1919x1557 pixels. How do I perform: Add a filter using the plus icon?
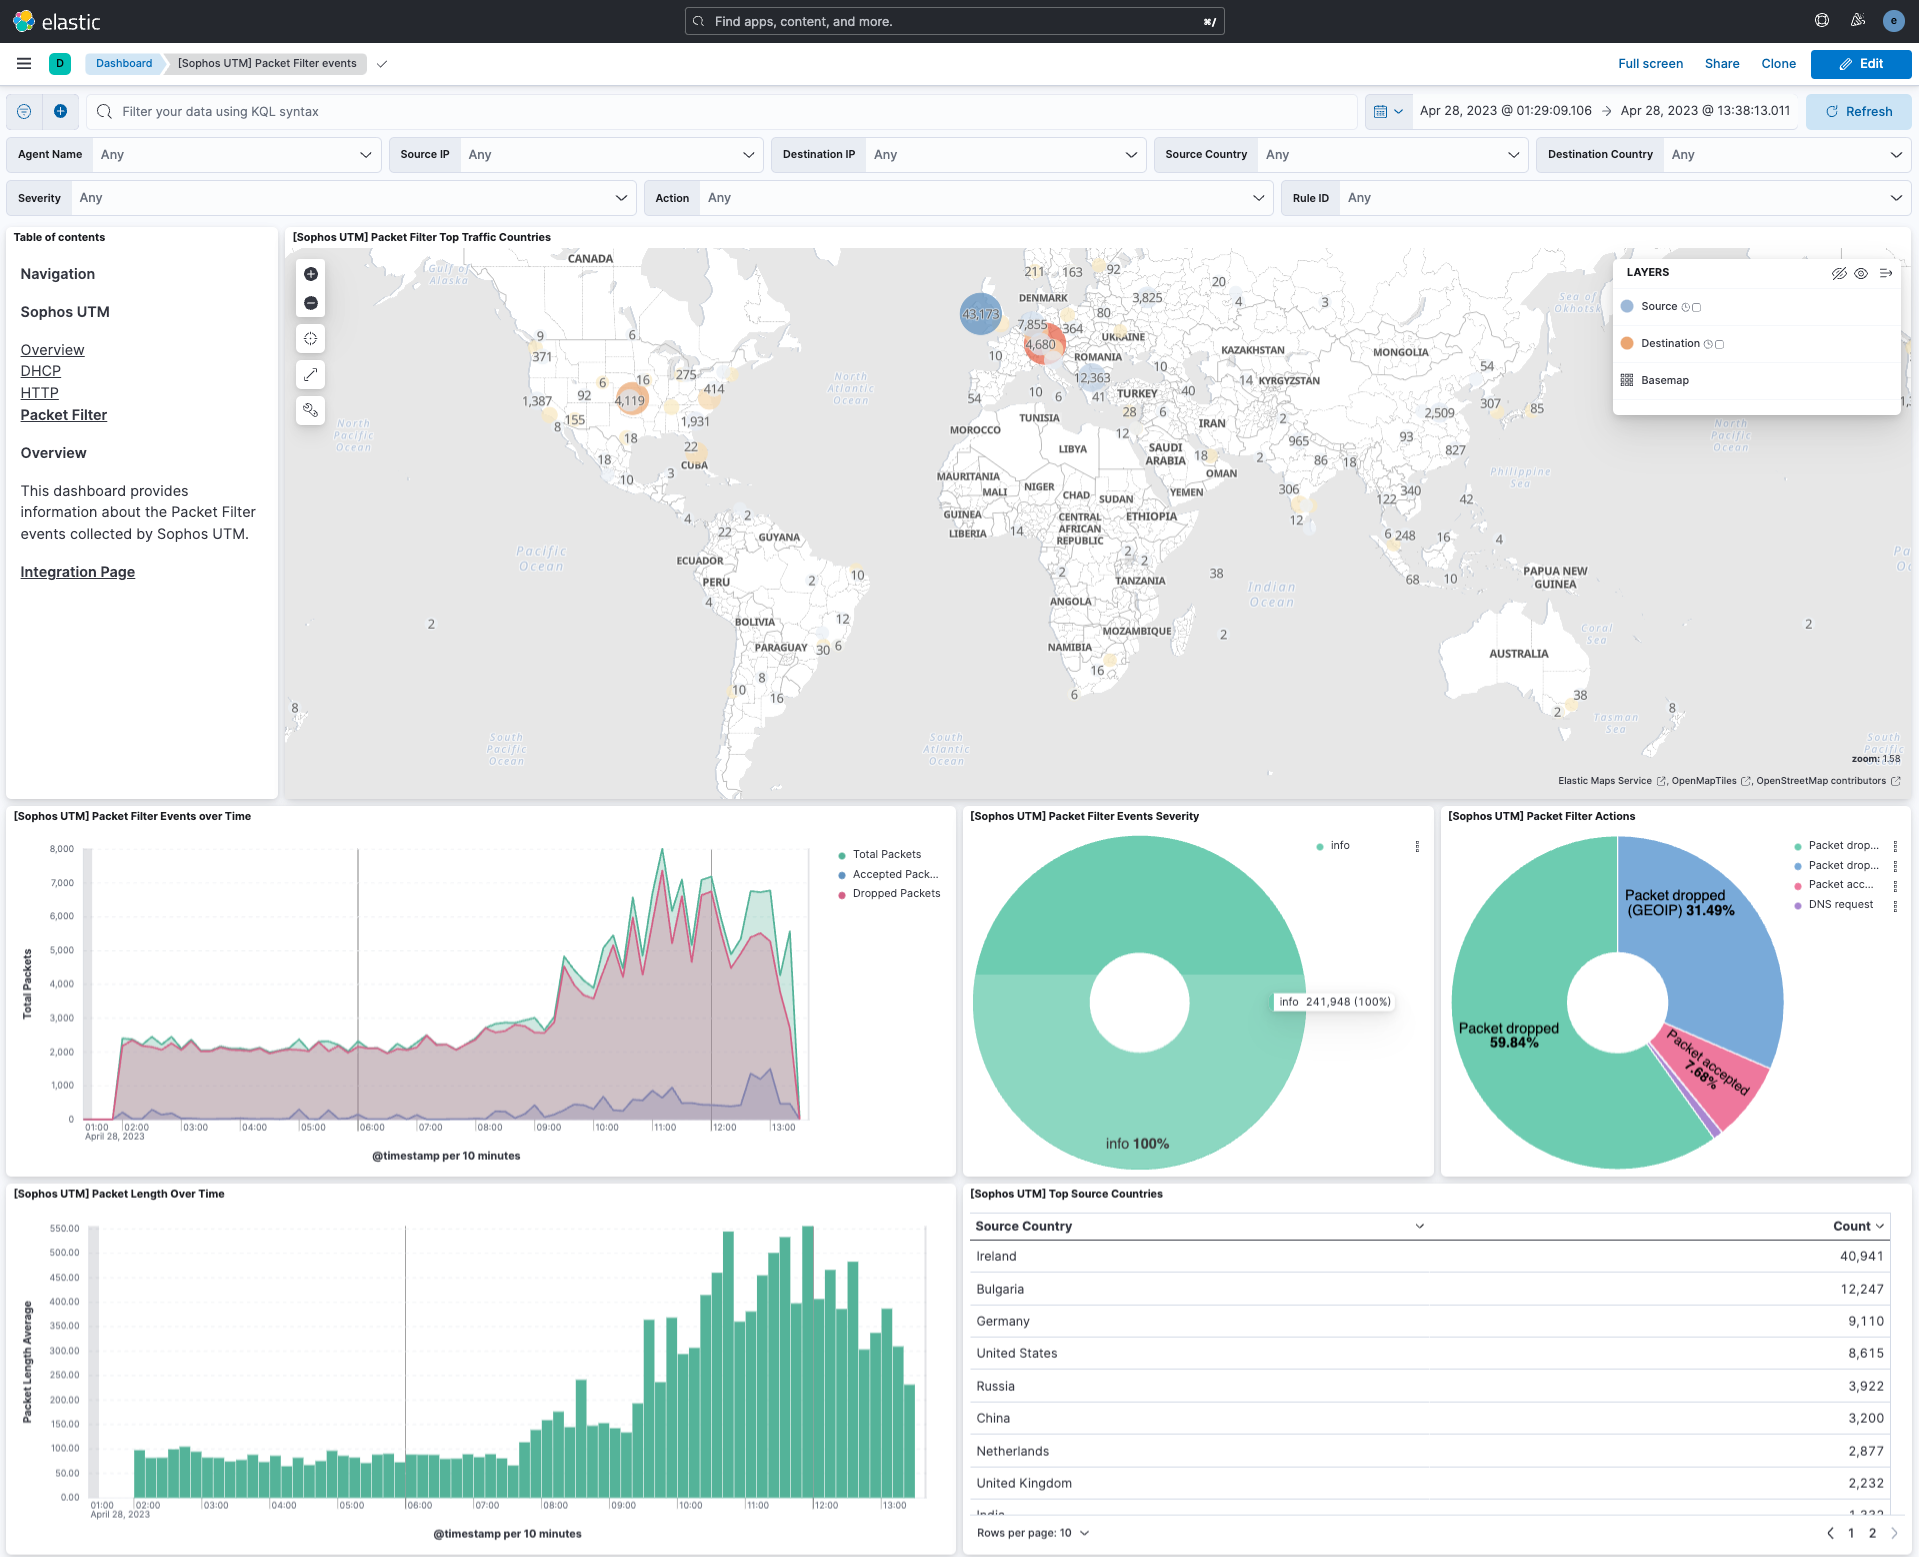pos(60,111)
